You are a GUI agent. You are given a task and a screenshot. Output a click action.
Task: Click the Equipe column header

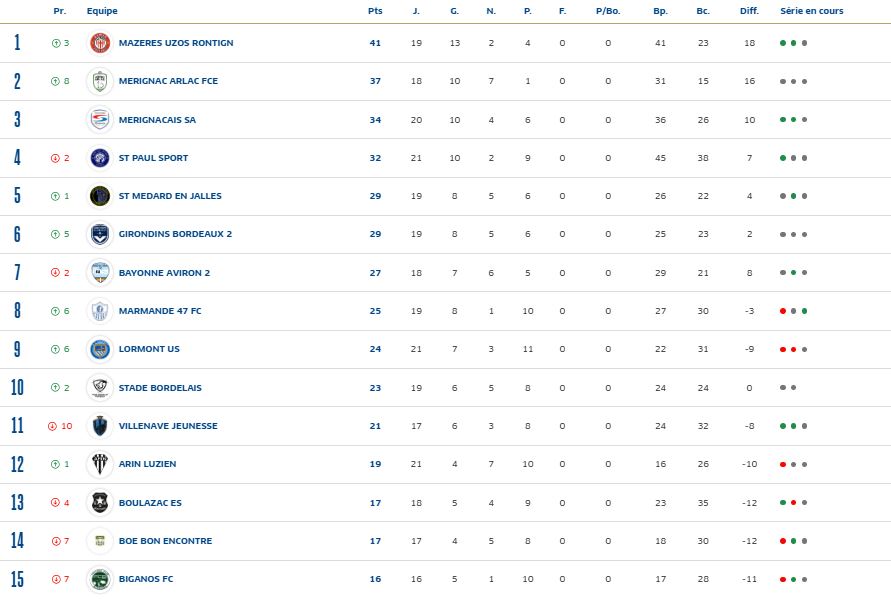pos(102,11)
